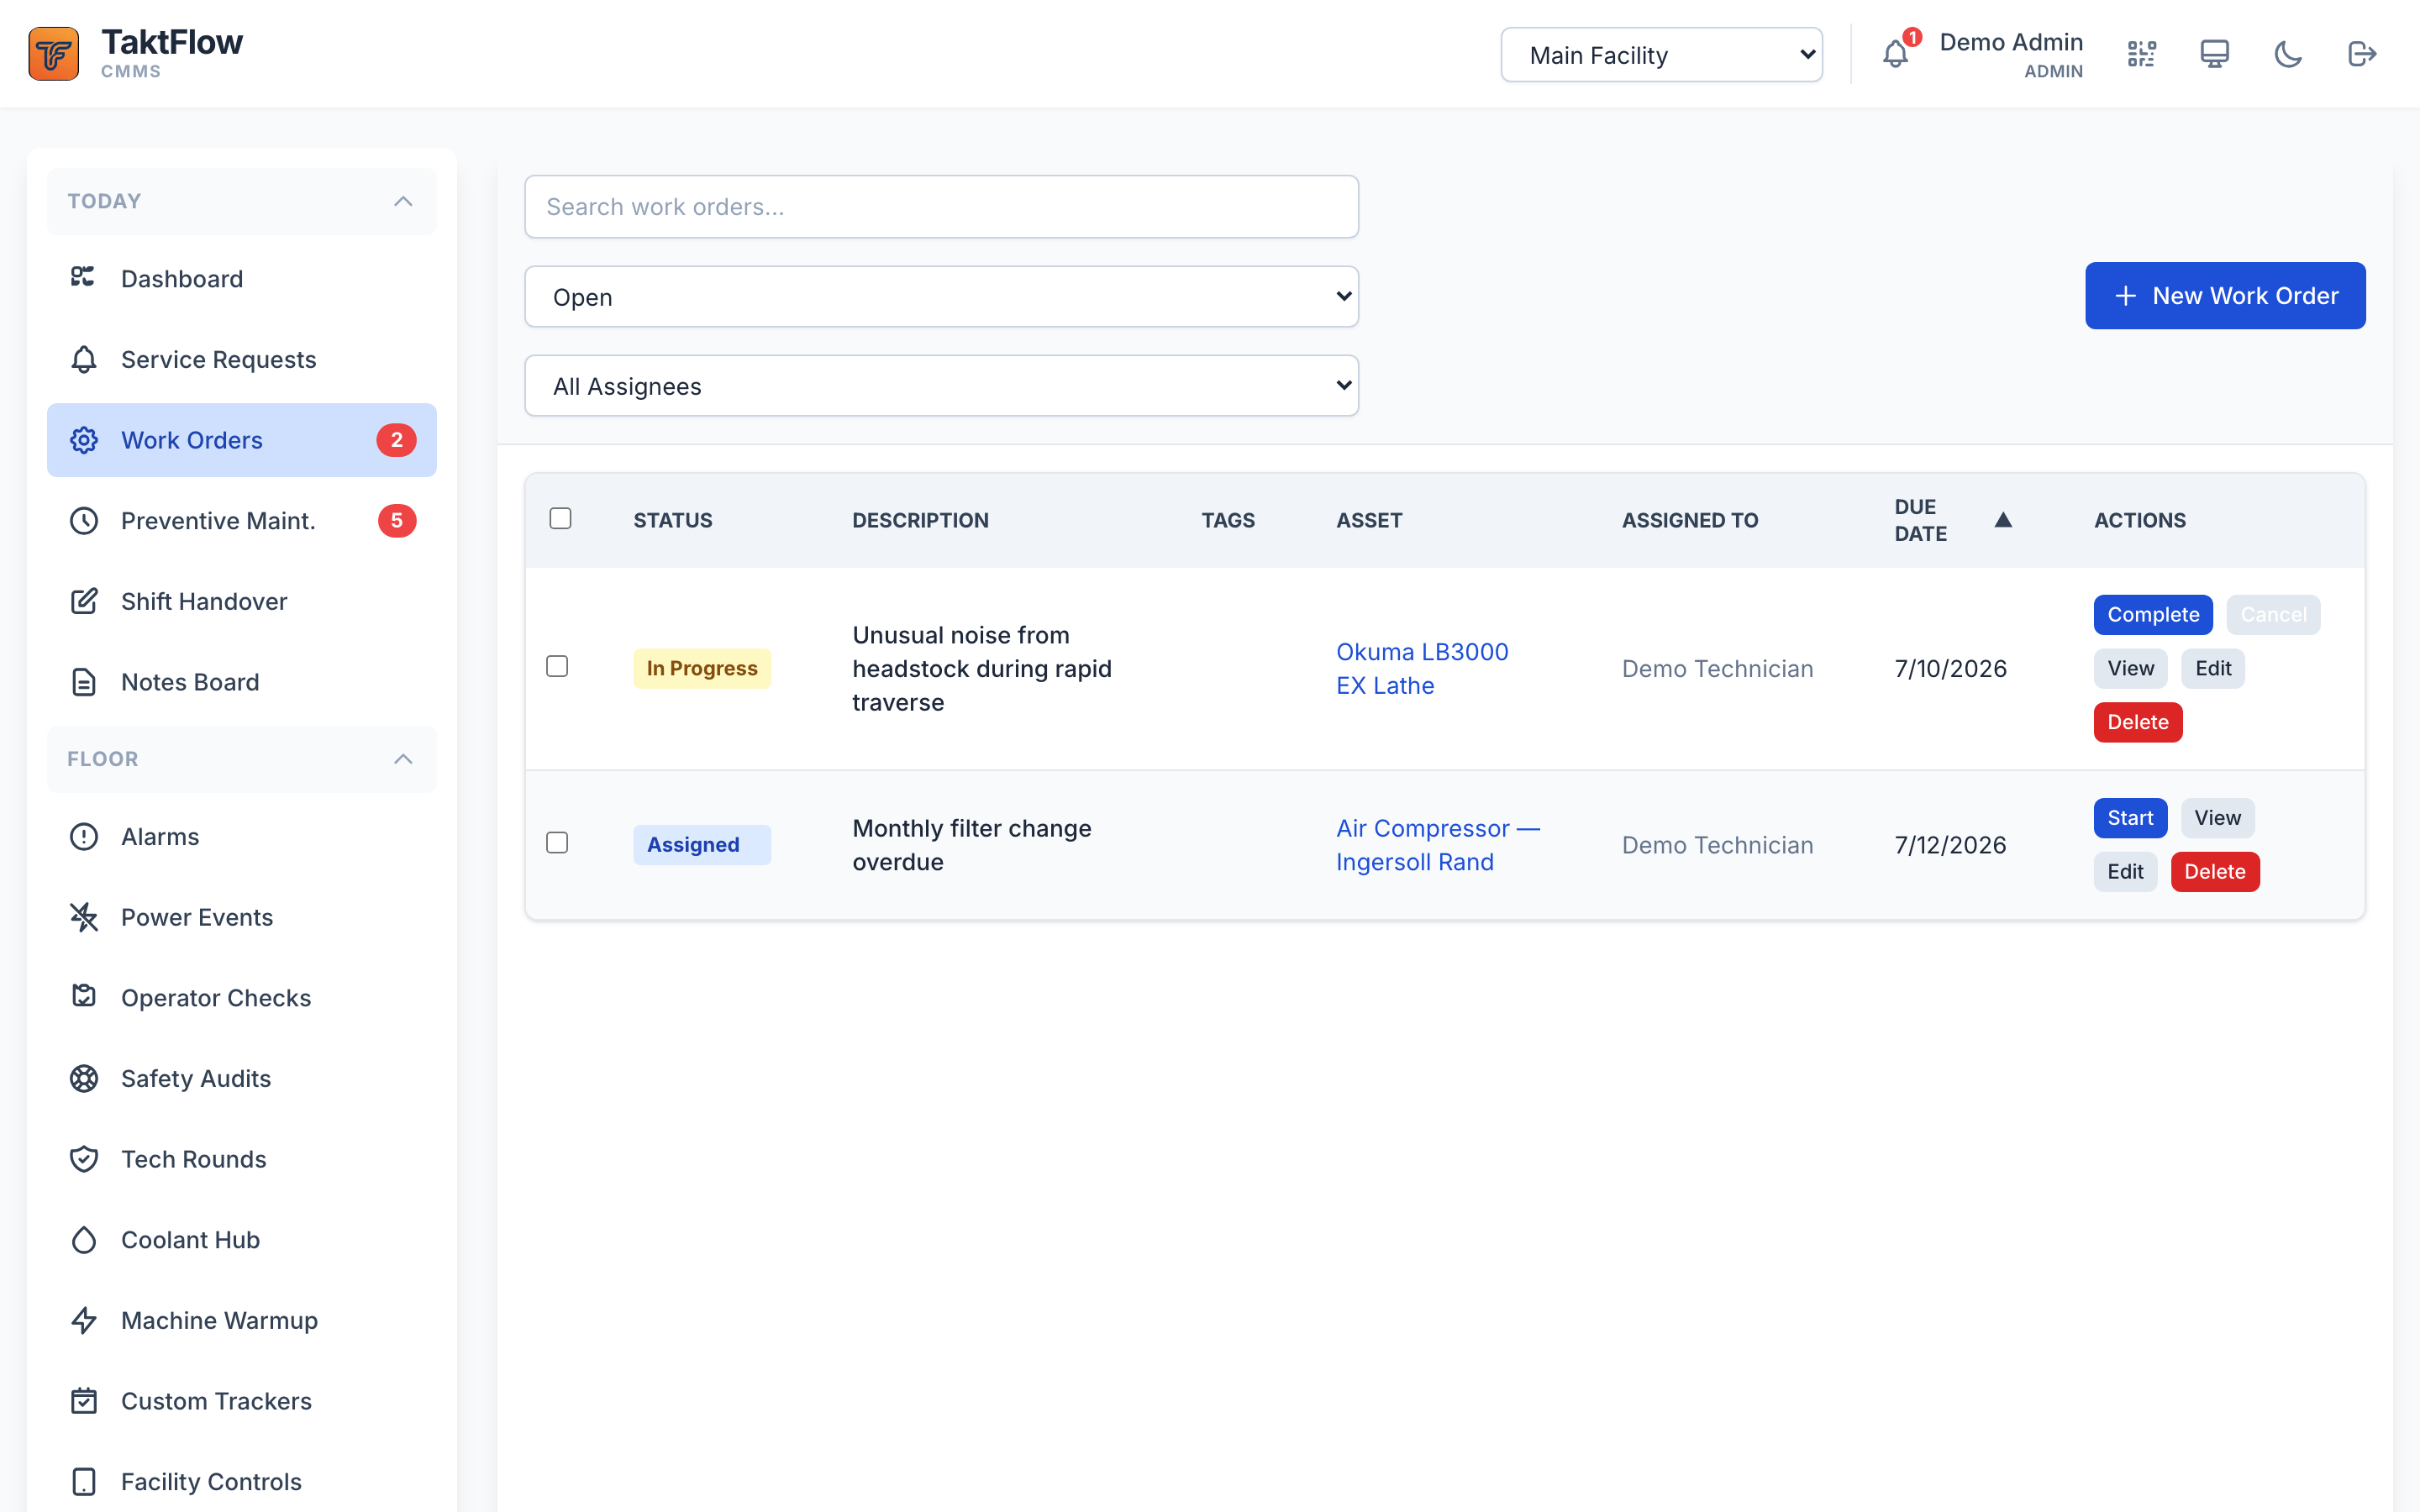Check the Unusual noise work order checkbox
The width and height of the screenshot is (2420, 1512).
[x=557, y=666]
